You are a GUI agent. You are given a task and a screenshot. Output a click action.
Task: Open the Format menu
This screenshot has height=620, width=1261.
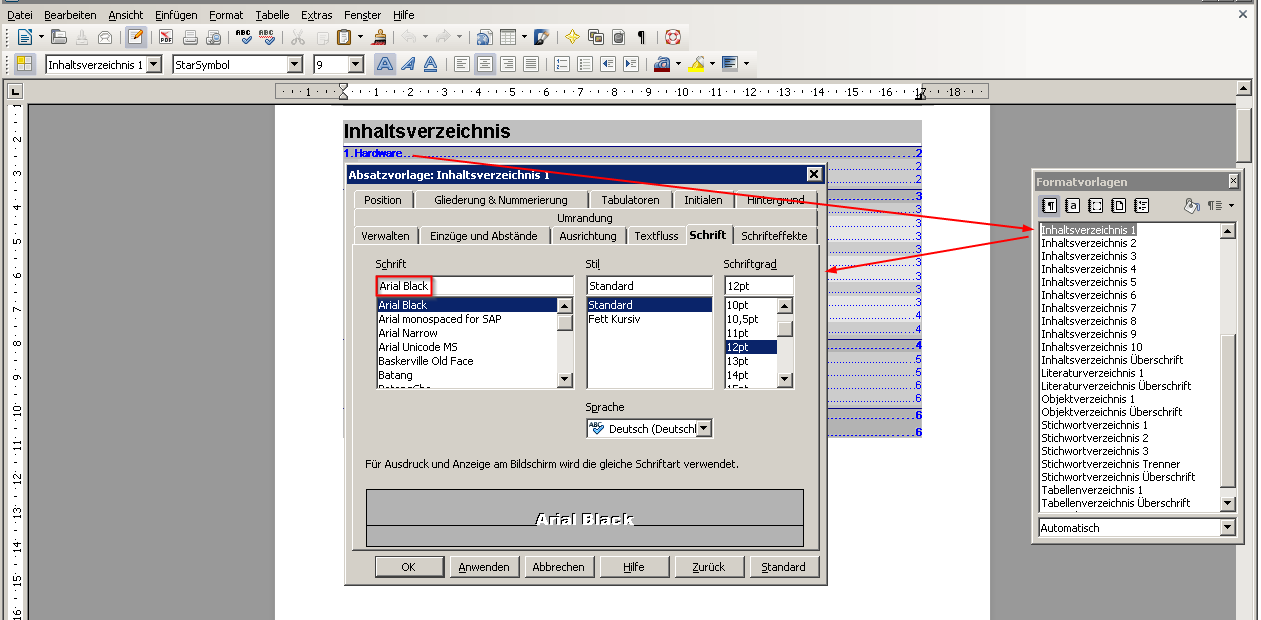(x=226, y=15)
